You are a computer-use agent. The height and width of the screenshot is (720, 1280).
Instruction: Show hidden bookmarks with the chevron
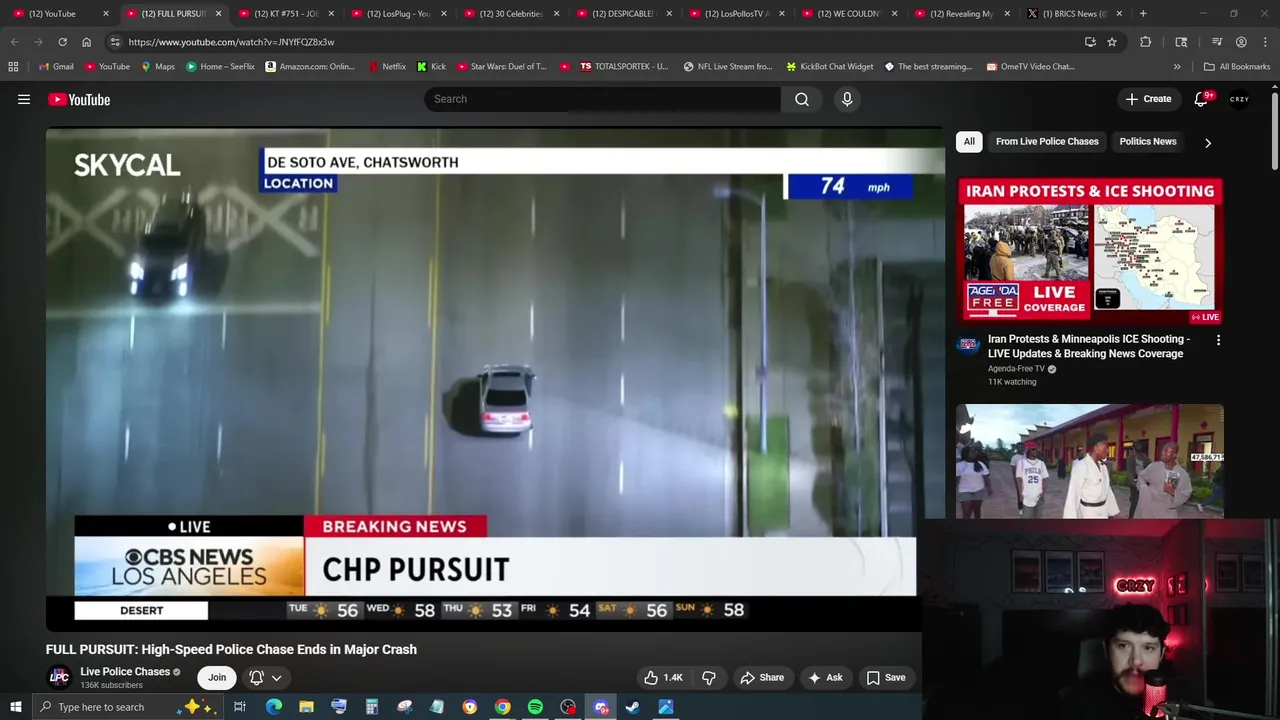coord(1177,66)
